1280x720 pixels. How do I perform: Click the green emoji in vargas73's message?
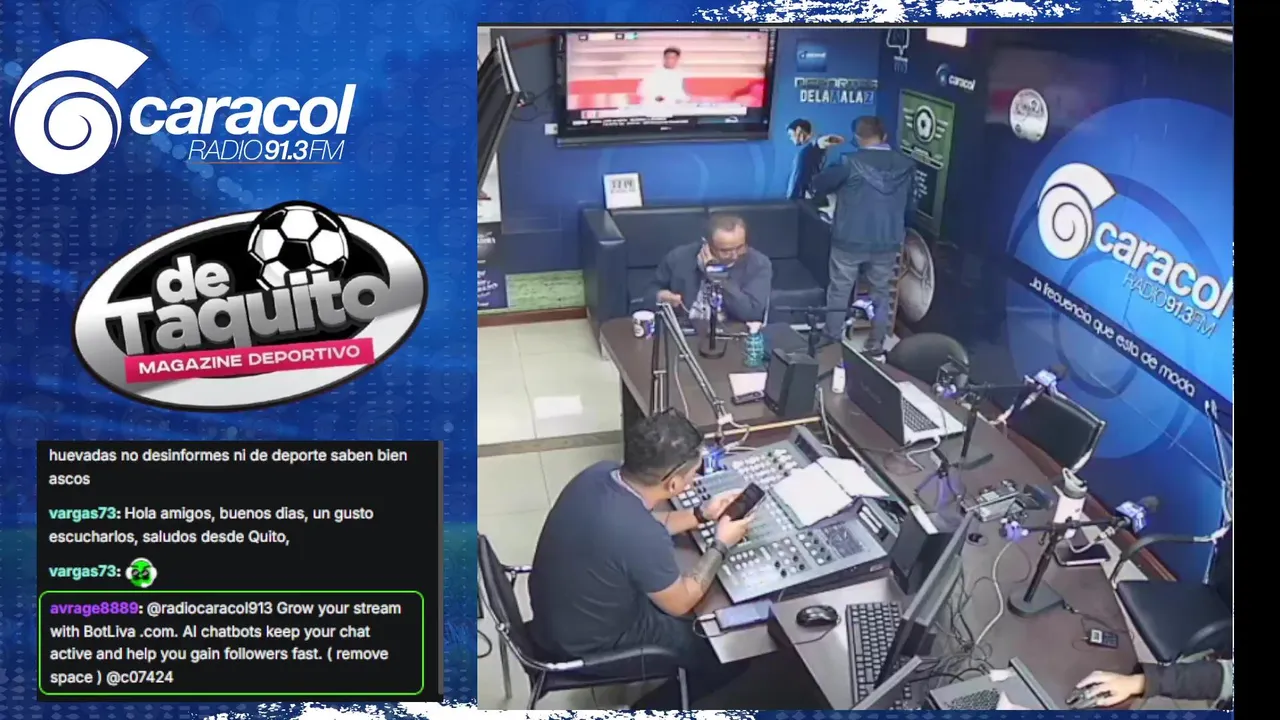(x=141, y=572)
